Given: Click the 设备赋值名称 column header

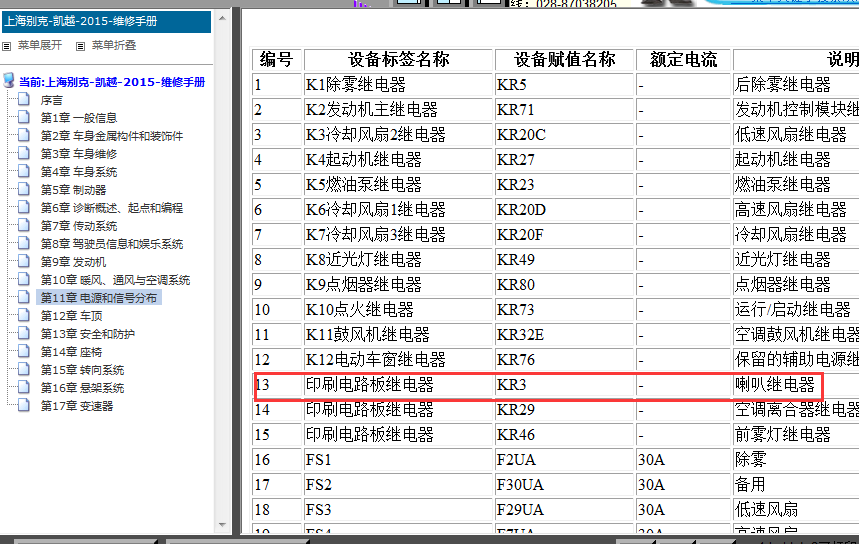Looking at the screenshot, I should tap(564, 60).
